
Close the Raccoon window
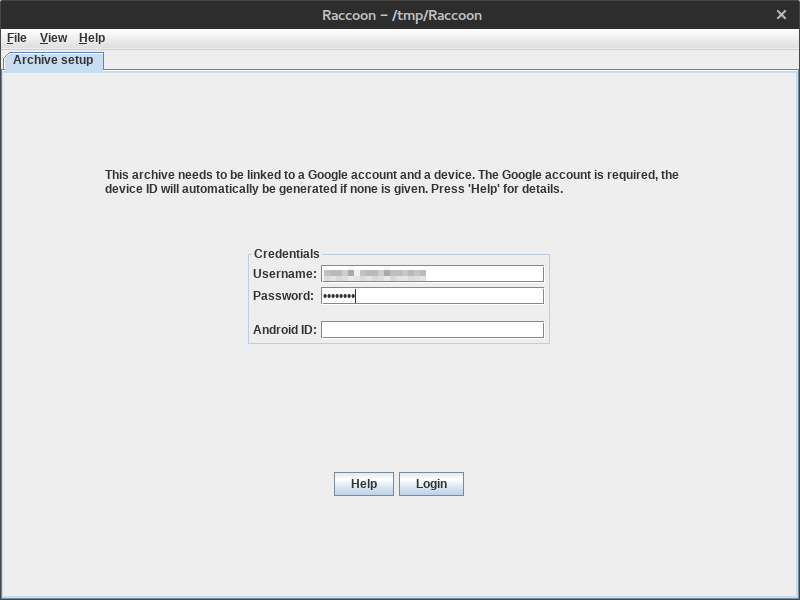click(x=782, y=15)
